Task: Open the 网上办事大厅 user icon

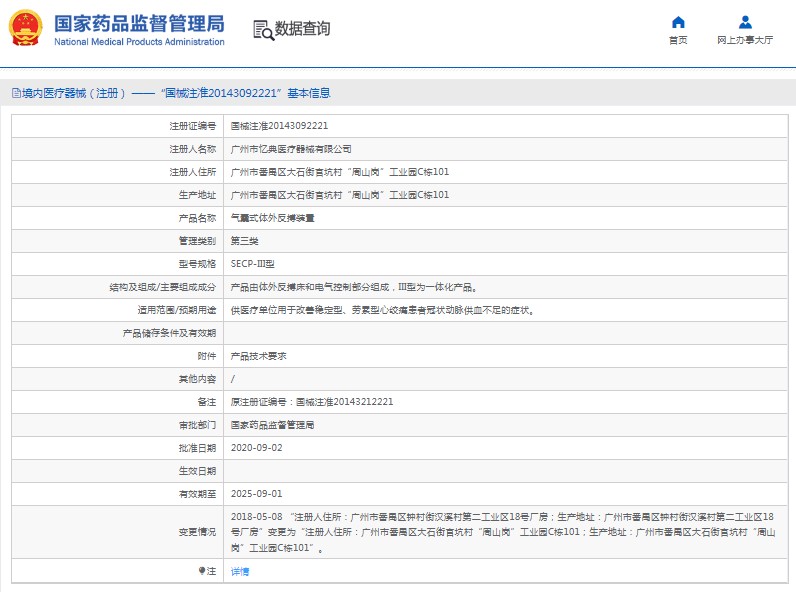Action: [745, 22]
